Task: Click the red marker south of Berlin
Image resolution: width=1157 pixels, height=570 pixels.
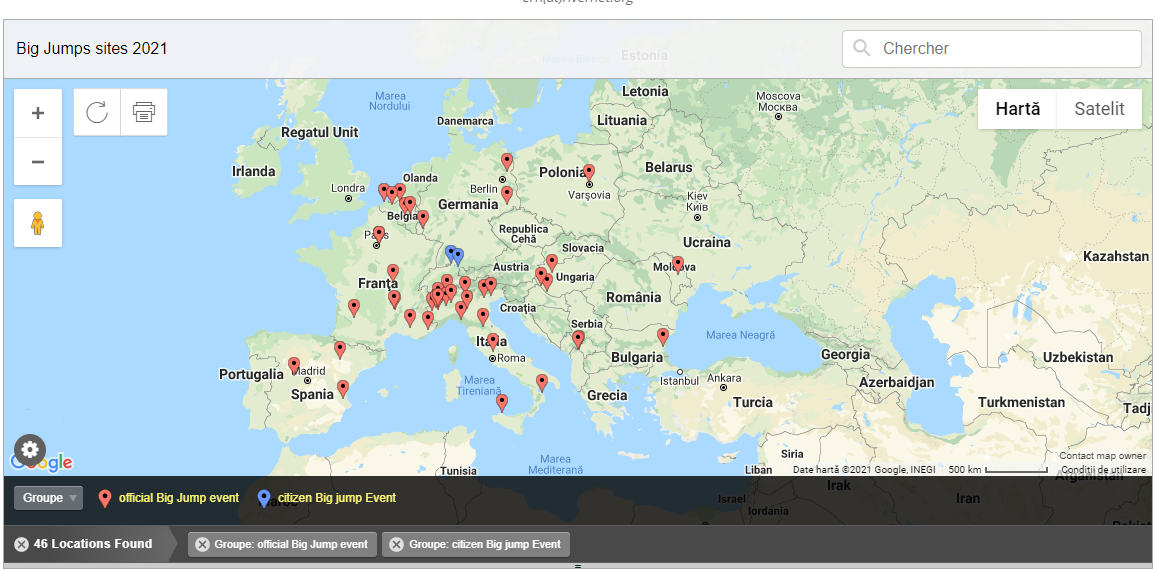Action: tap(507, 194)
